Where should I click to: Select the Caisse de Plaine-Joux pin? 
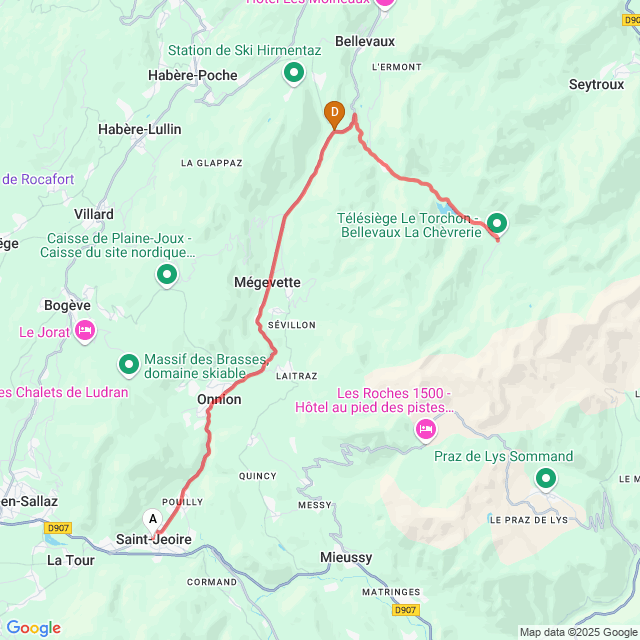tap(167, 275)
